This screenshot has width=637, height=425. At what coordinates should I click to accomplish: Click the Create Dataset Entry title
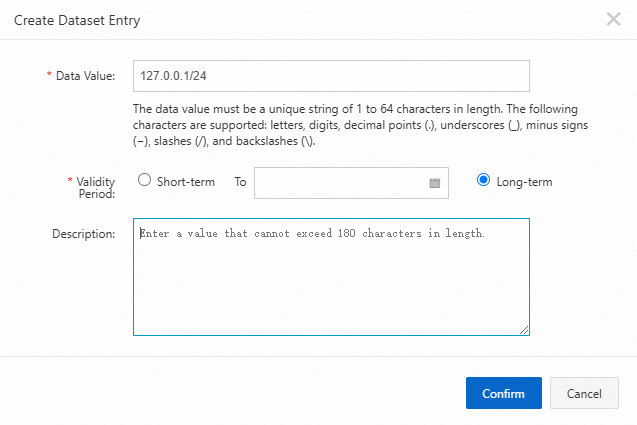point(75,19)
